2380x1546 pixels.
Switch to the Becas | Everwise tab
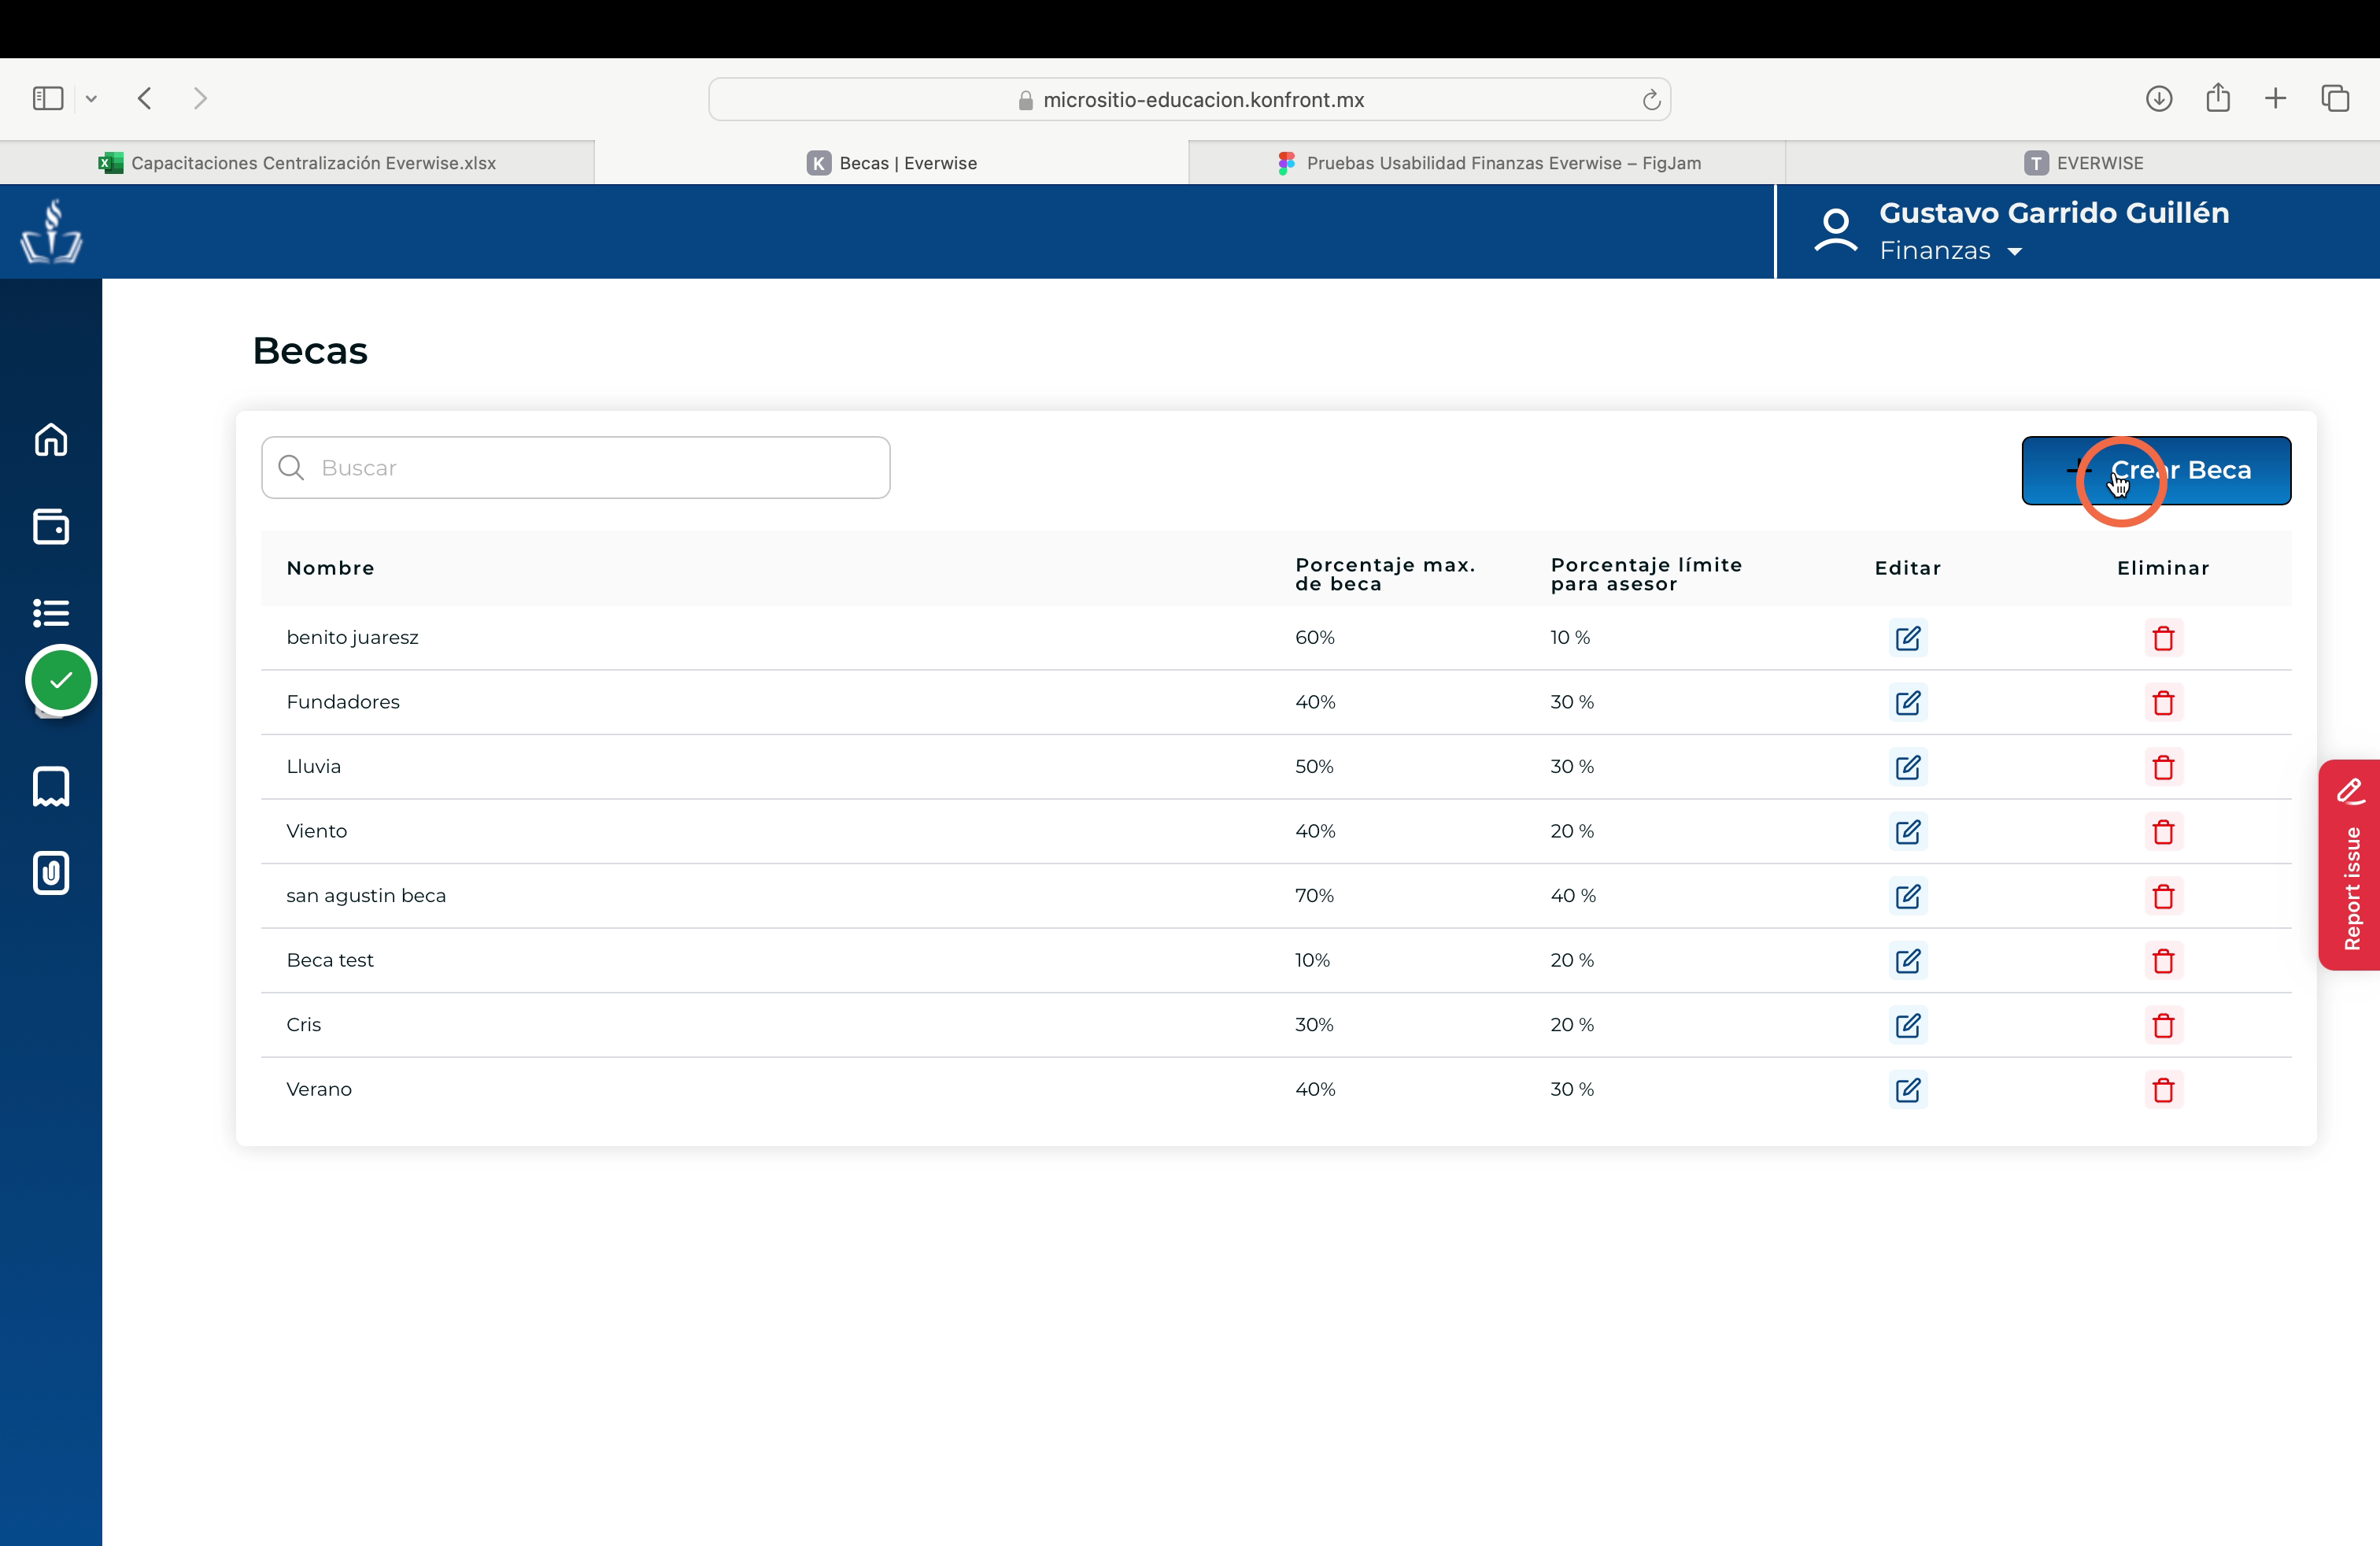coord(892,162)
